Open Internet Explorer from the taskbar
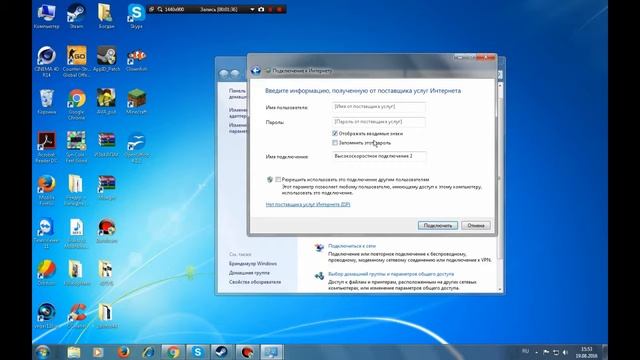640x360 pixels. (x=148, y=352)
